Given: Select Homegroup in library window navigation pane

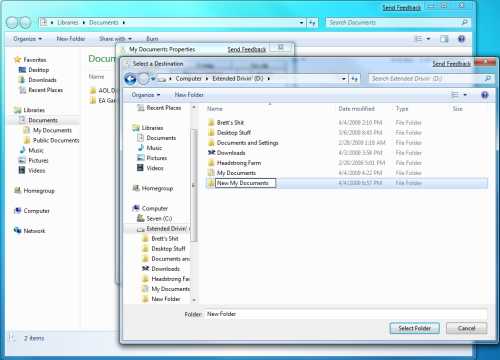Looking at the screenshot, I should click(39, 191).
